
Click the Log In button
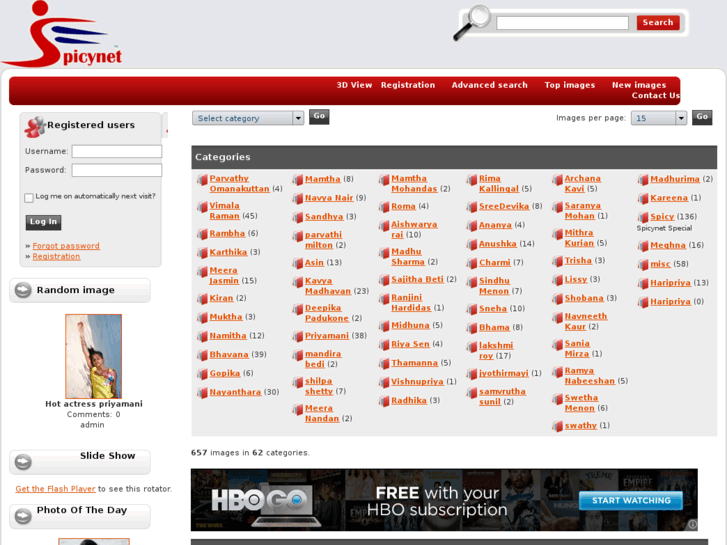(x=43, y=222)
